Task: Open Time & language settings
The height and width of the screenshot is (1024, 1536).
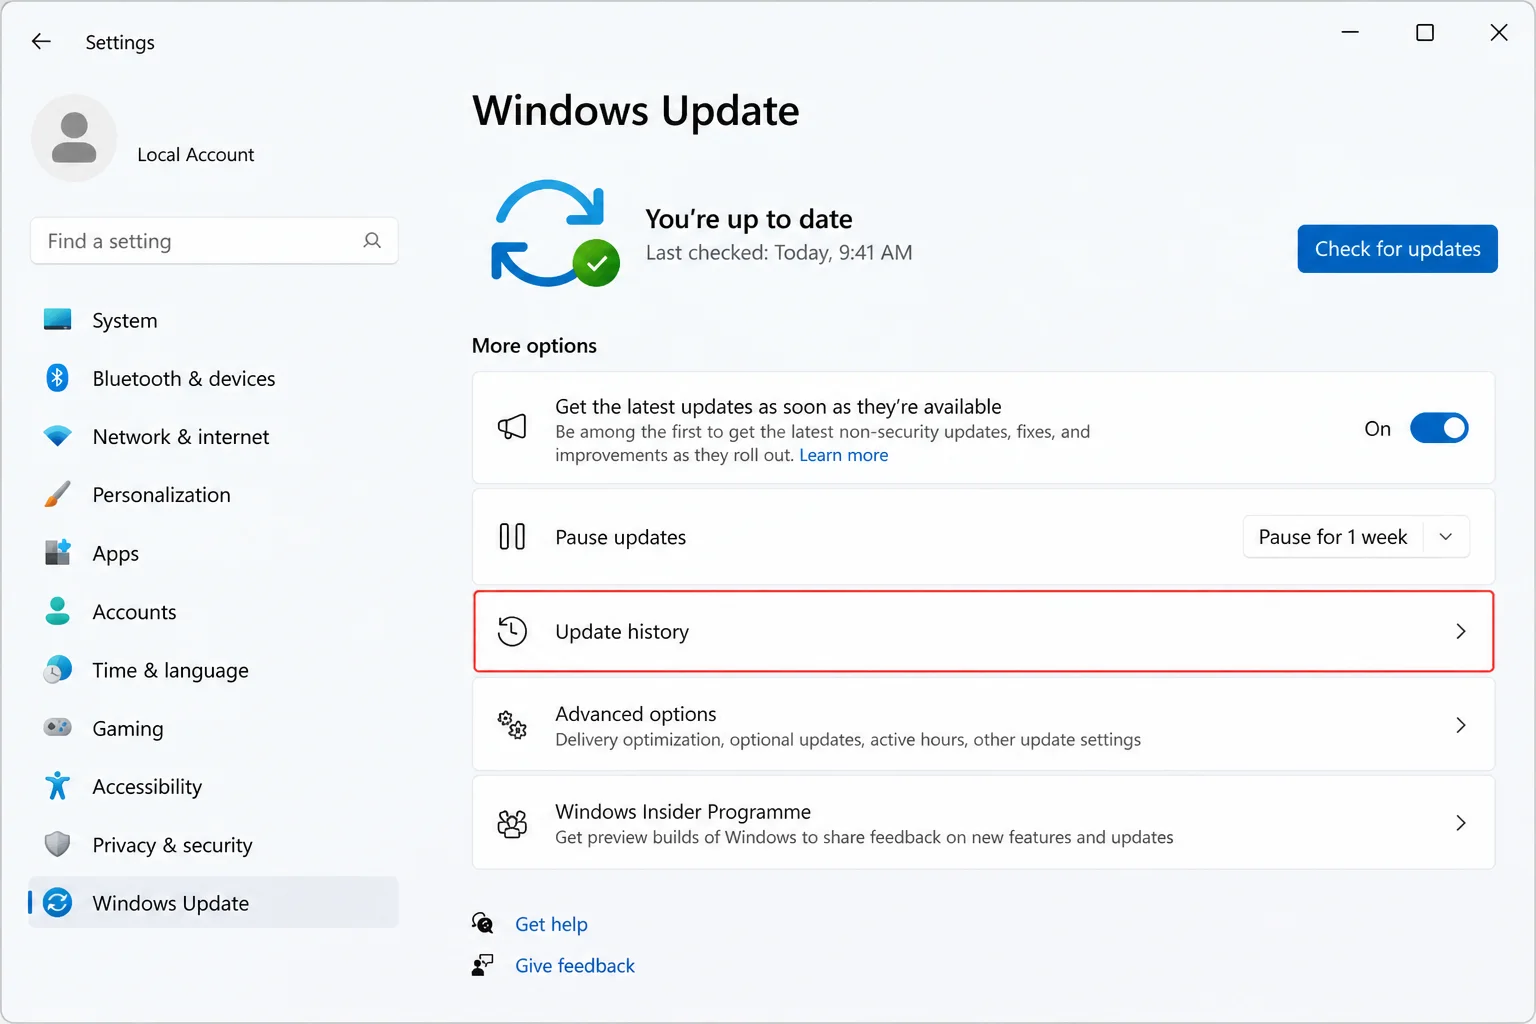Action: click(x=214, y=669)
